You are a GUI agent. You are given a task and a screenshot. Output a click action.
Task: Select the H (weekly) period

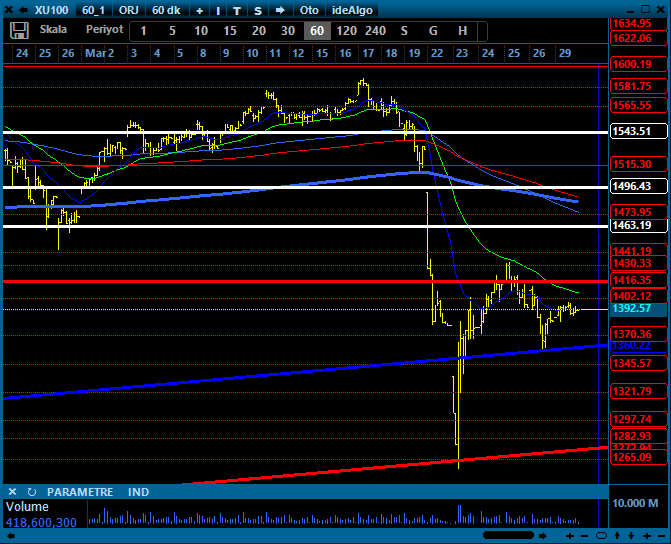click(462, 31)
